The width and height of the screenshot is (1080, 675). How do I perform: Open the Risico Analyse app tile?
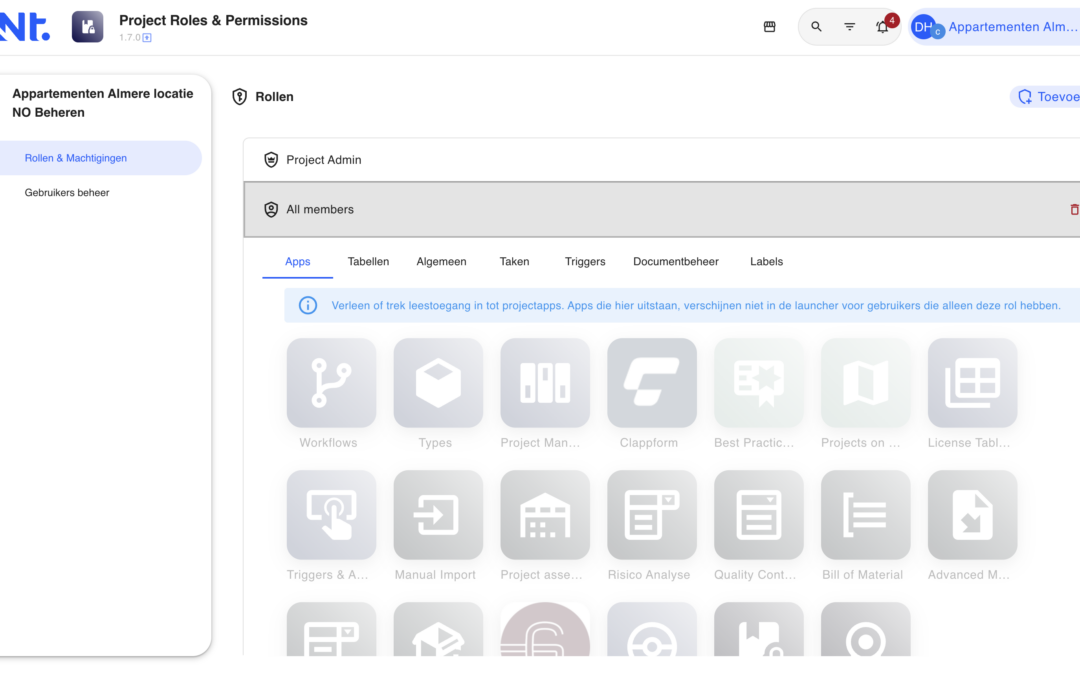pos(652,515)
